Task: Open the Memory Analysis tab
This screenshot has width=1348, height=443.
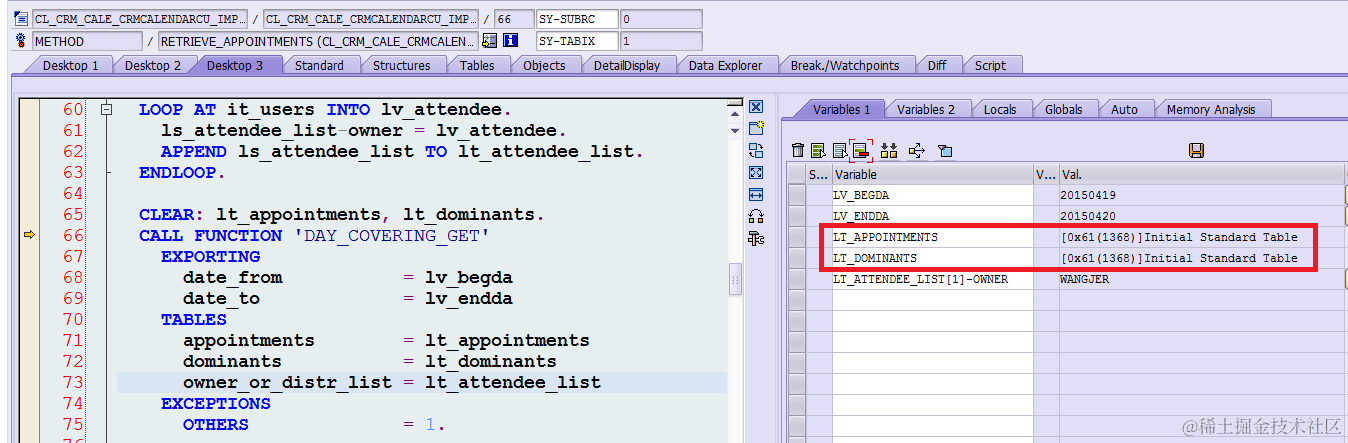Action: 1211,109
